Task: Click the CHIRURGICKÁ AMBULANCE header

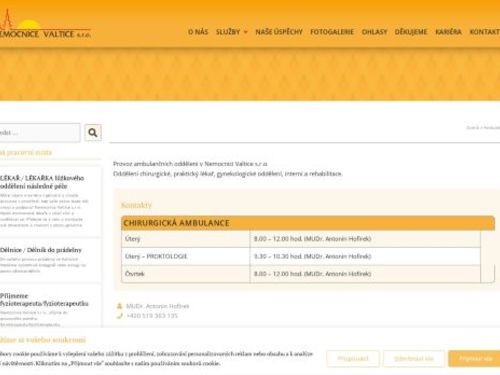Action: click(x=308, y=223)
